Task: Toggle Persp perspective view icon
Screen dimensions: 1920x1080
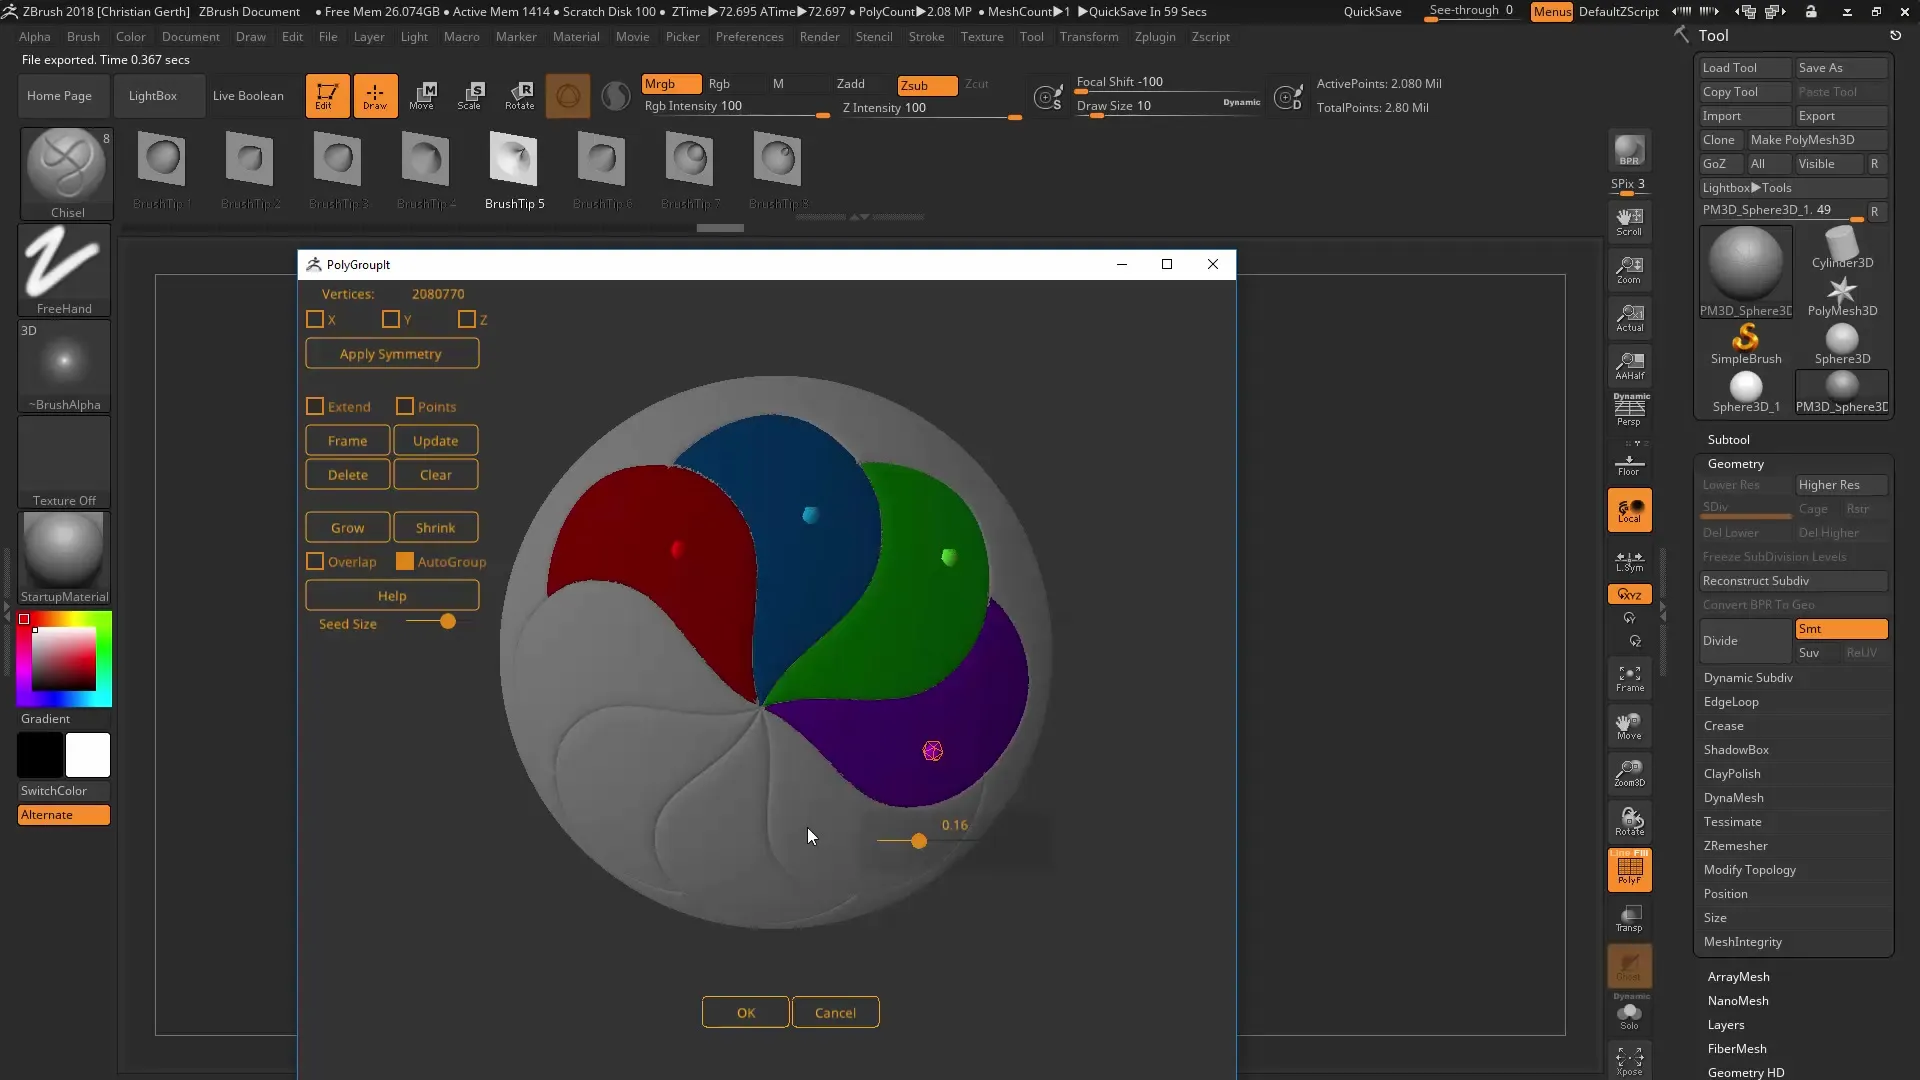Action: [1629, 410]
